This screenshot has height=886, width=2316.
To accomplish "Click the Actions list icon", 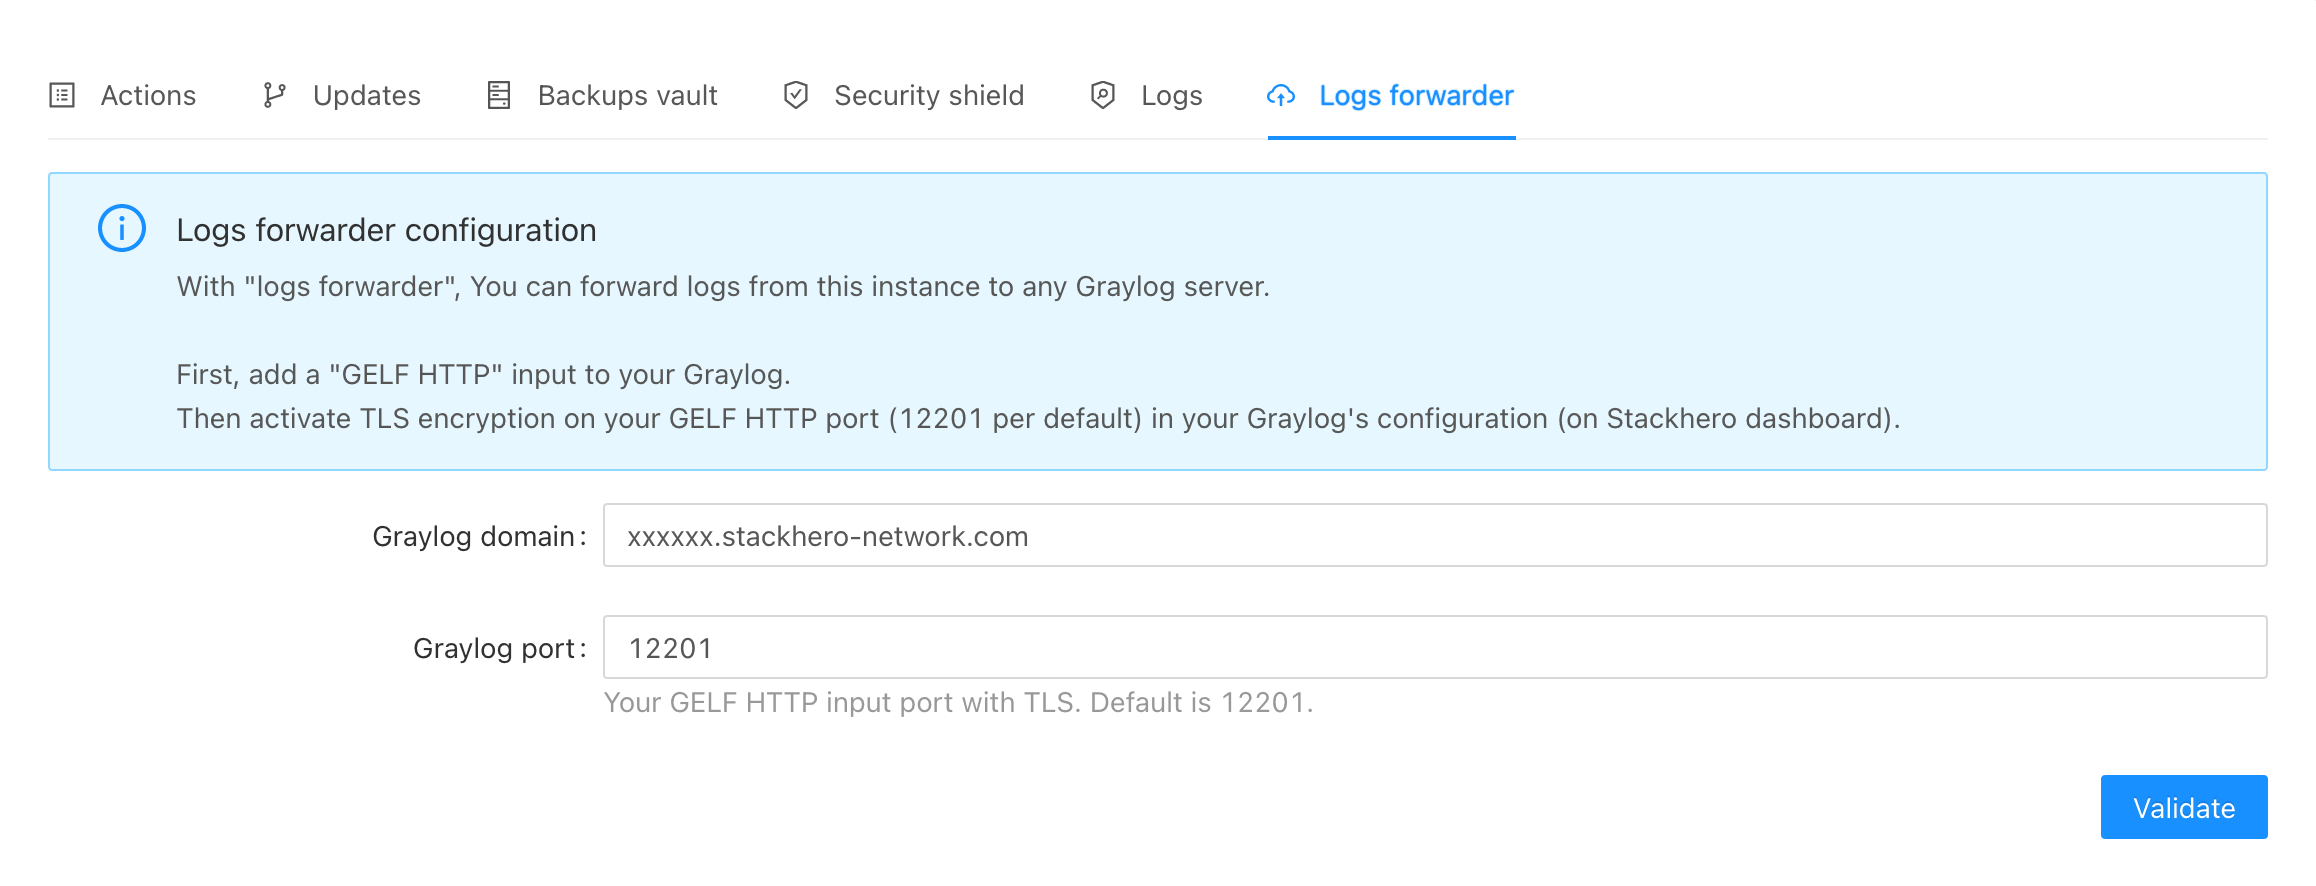I will [62, 95].
